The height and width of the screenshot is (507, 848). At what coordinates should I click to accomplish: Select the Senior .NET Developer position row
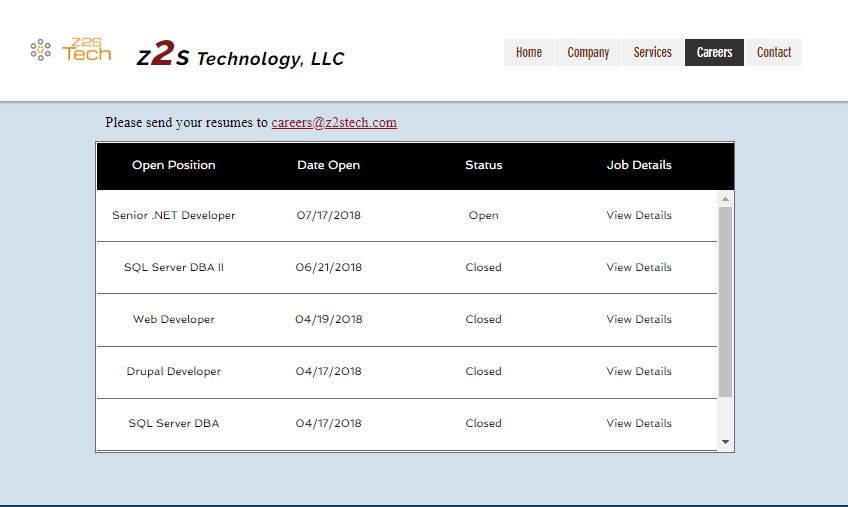click(x=407, y=215)
